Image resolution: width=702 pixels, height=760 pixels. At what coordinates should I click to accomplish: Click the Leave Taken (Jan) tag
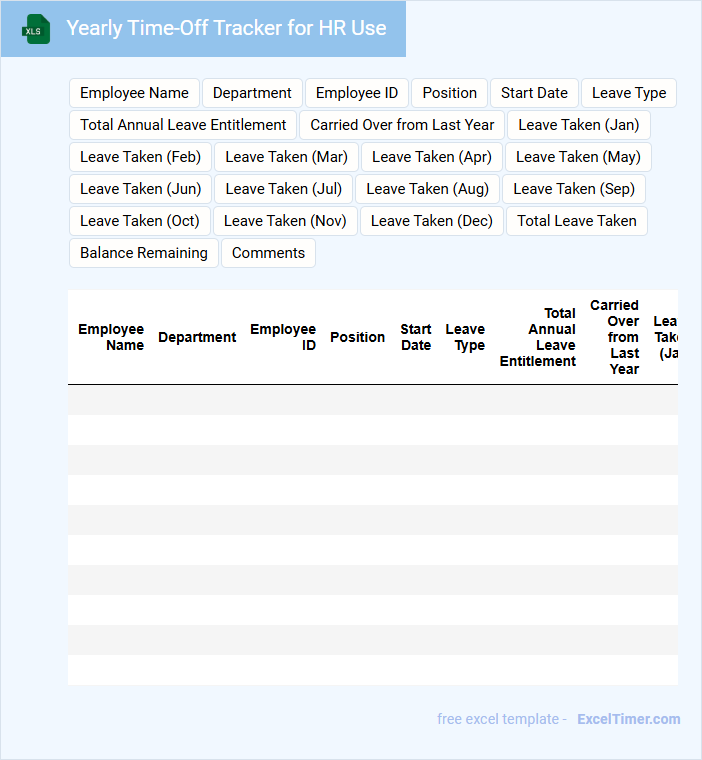(578, 125)
